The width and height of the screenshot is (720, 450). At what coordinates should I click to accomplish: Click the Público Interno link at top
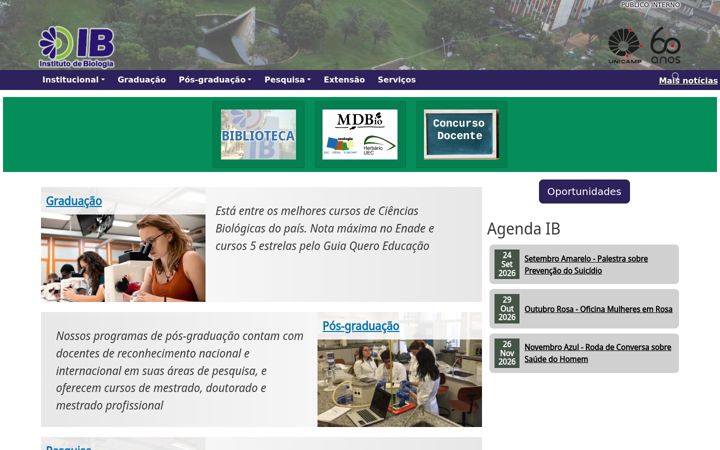(651, 5)
